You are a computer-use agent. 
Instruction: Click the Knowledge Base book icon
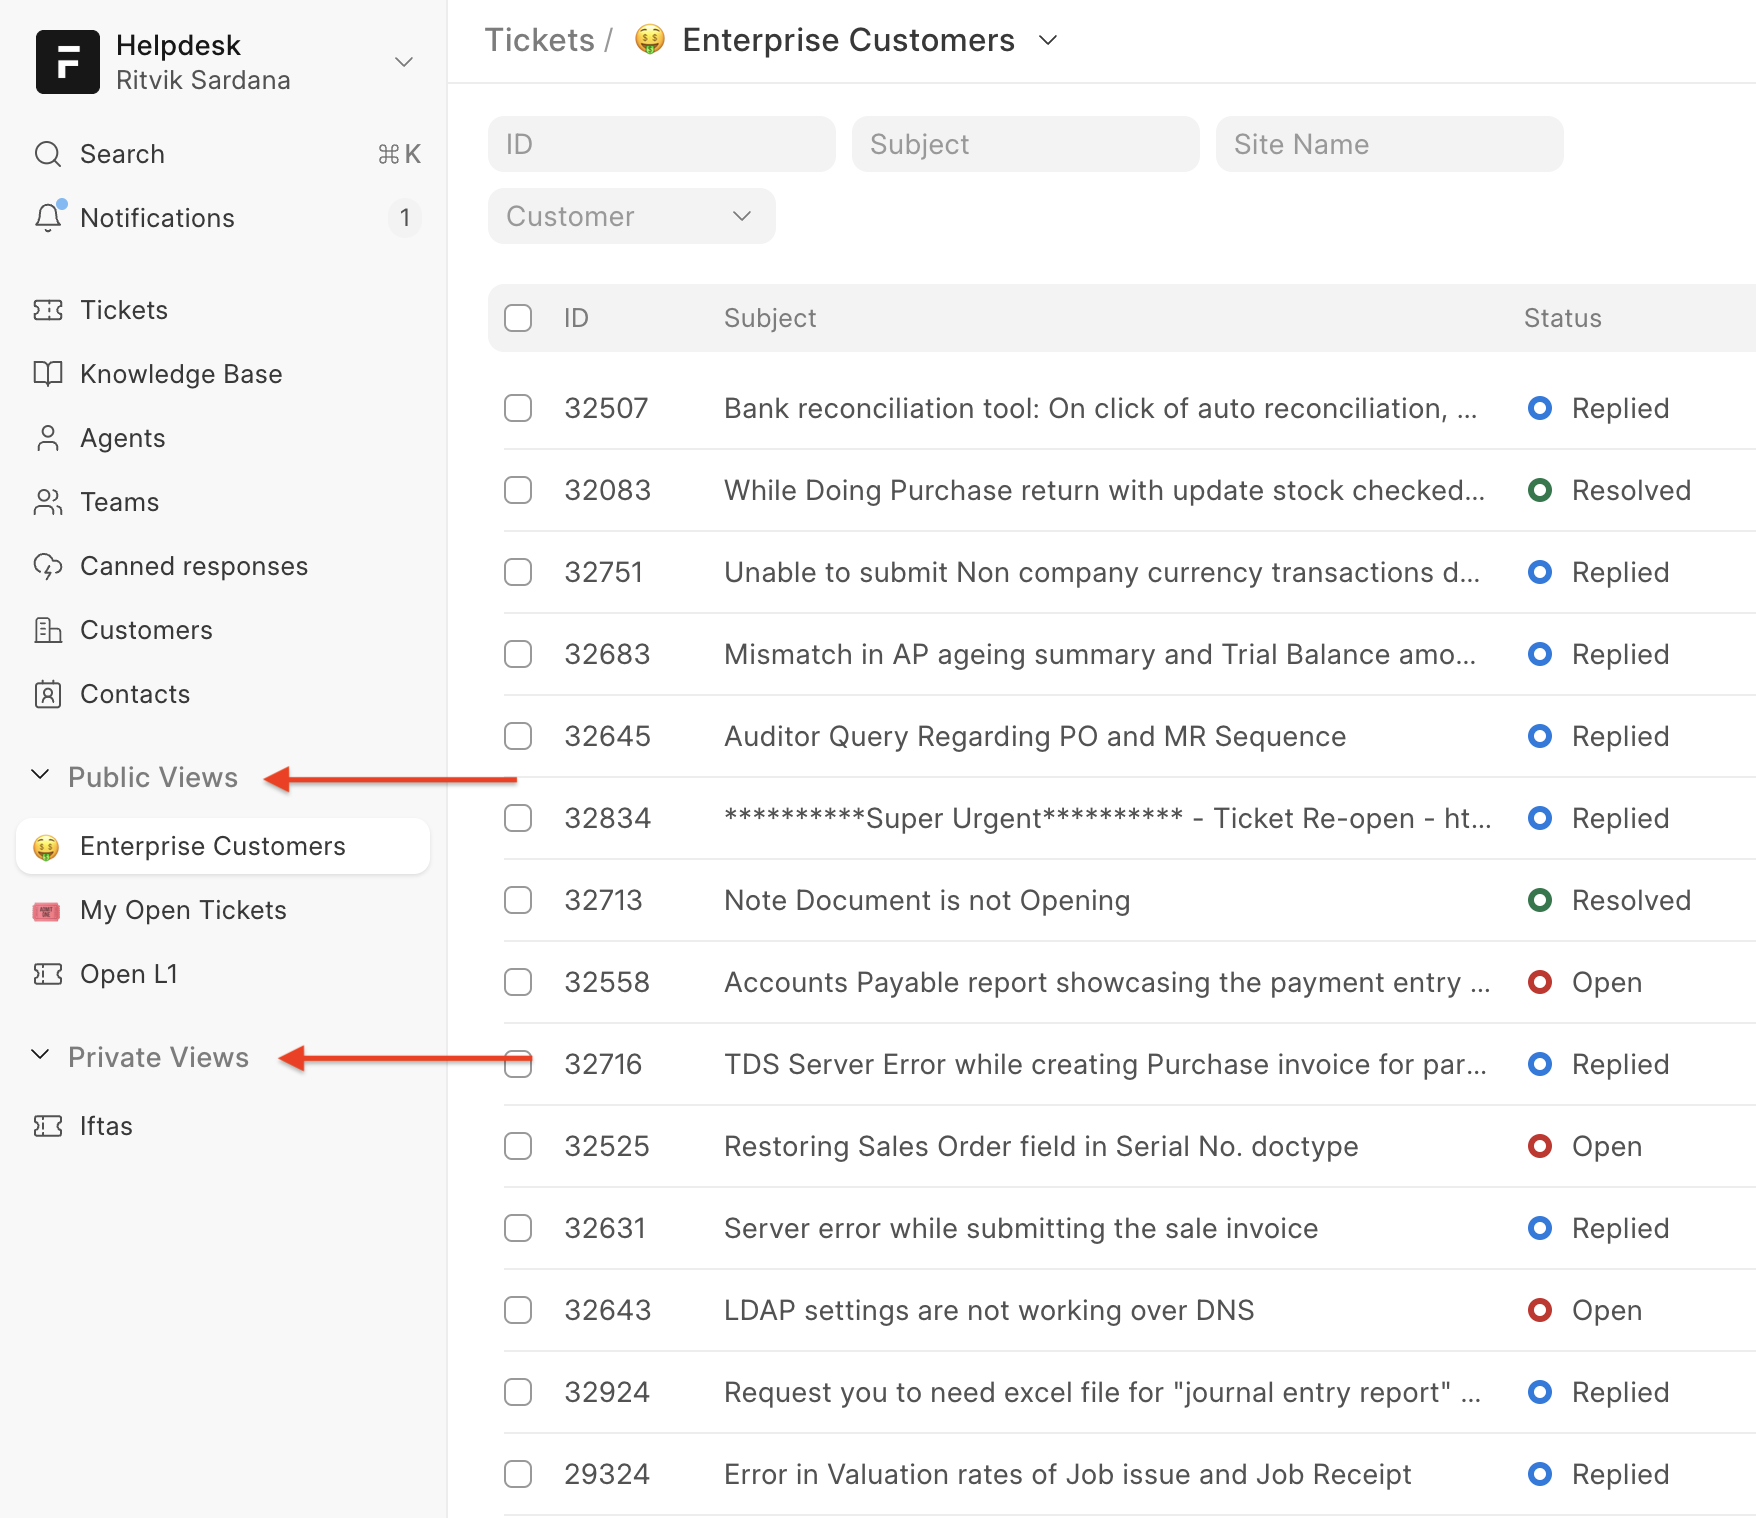(47, 374)
